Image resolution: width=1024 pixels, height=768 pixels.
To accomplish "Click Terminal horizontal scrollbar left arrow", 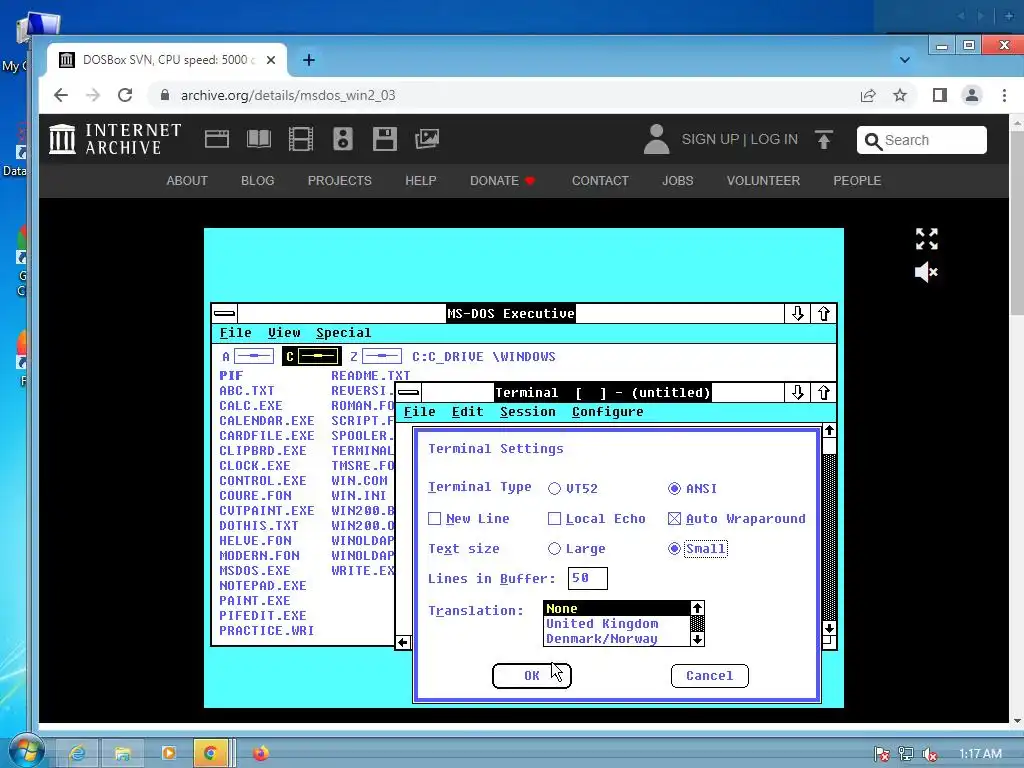I will pyautogui.click(x=403, y=643).
